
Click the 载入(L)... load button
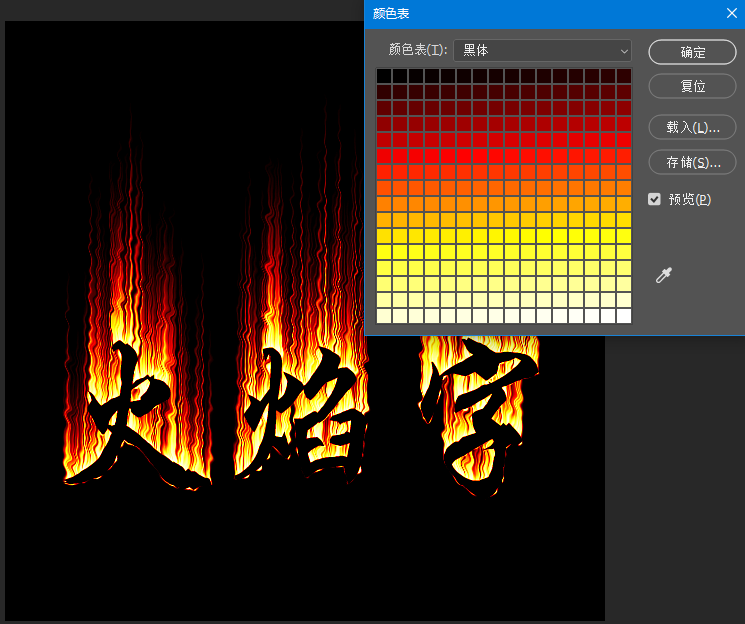click(x=692, y=127)
